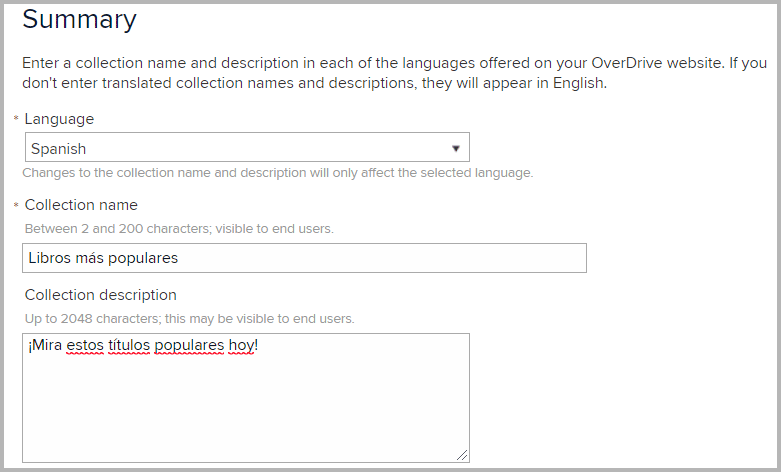Click misspelled word 'estos' in description
781x472 pixels.
(85, 345)
